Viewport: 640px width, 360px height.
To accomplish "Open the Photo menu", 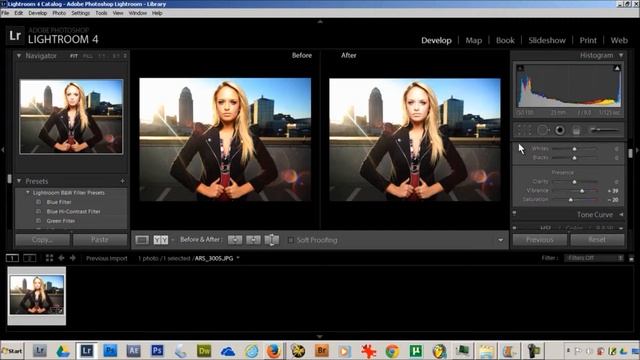I will tap(59, 13).
